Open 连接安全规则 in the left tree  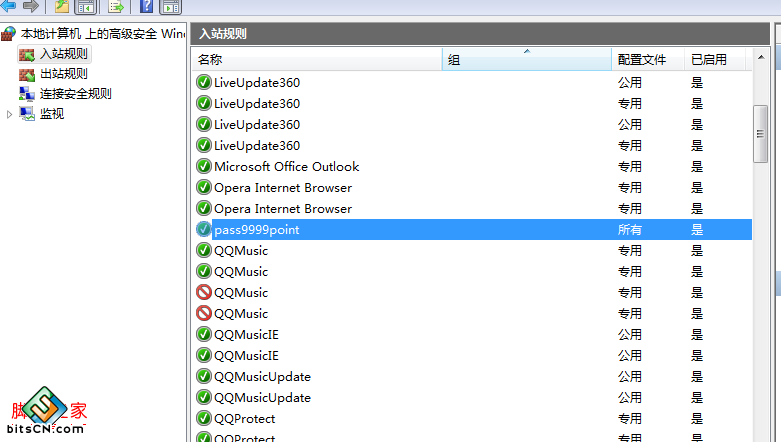[76, 94]
